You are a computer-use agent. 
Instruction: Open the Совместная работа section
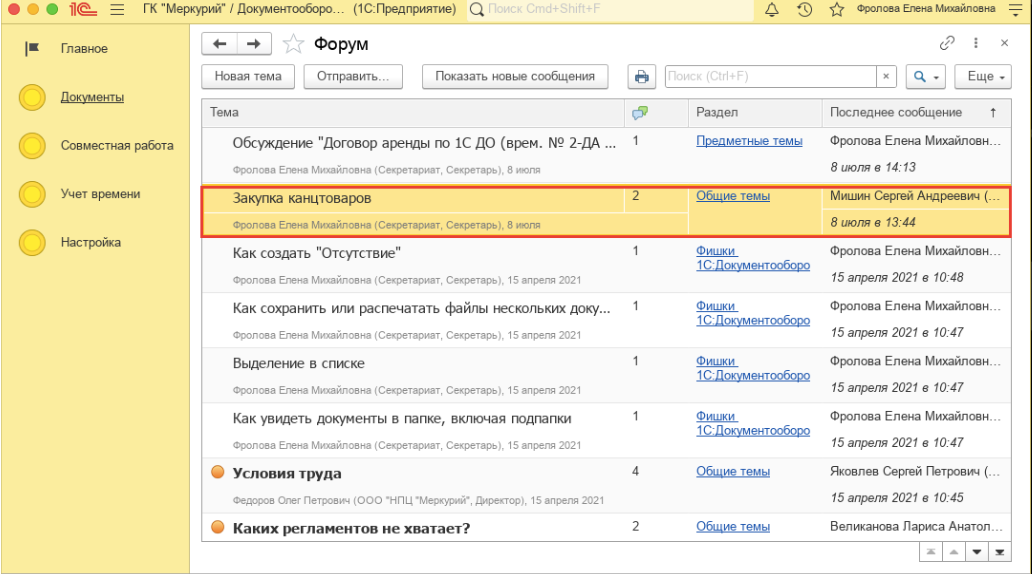[116, 145]
